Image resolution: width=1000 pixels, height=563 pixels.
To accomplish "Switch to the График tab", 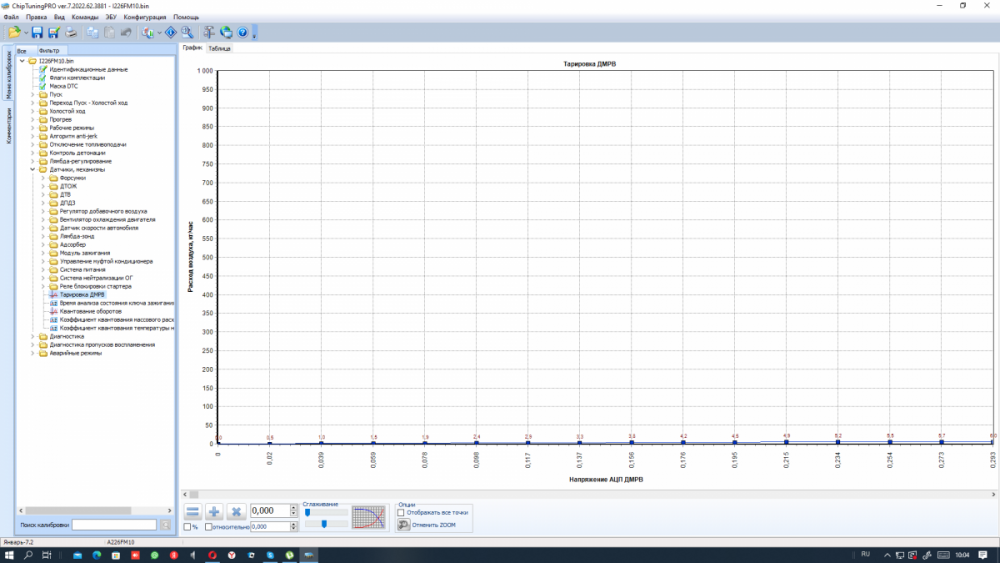I will [x=192, y=48].
